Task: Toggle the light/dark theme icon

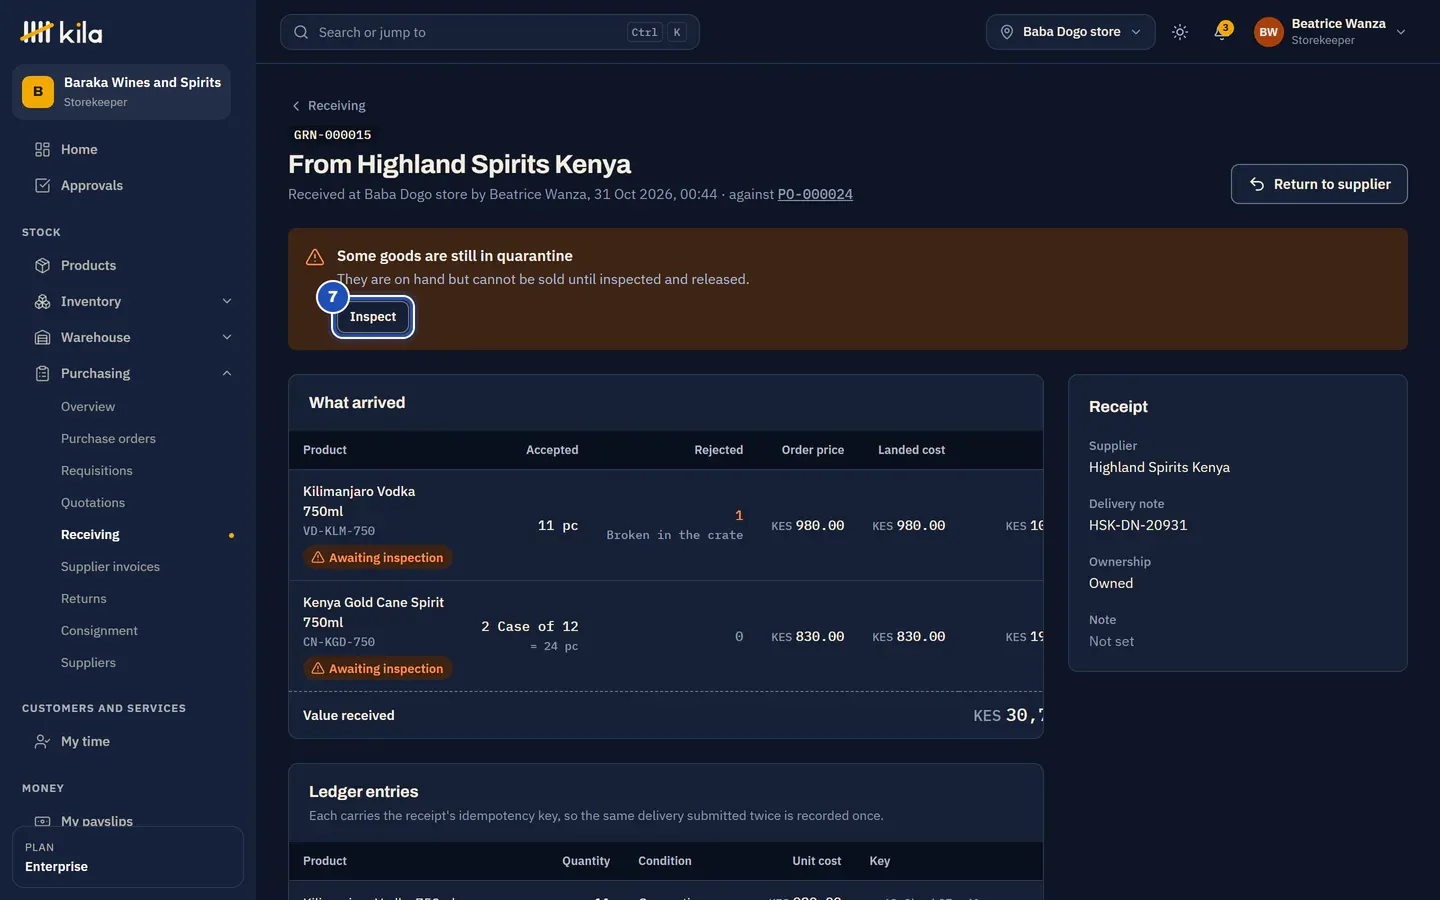Action: coord(1180,32)
